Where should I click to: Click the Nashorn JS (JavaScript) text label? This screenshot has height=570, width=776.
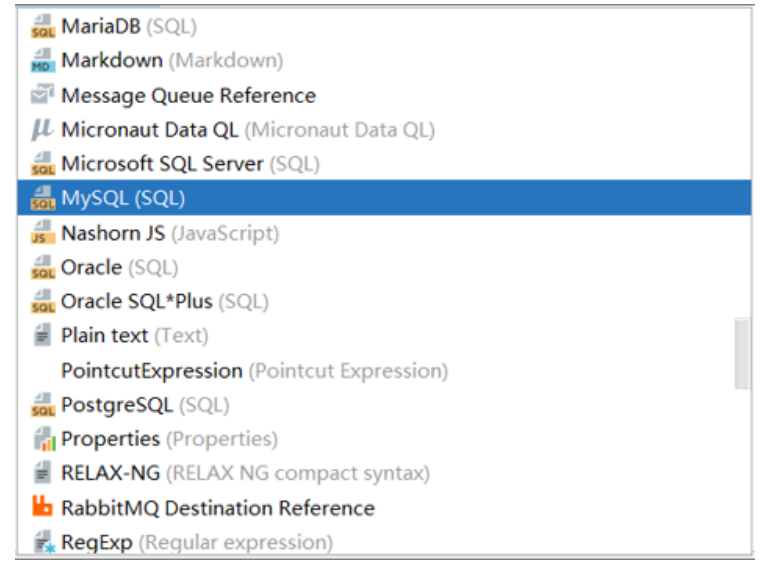point(170,234)
